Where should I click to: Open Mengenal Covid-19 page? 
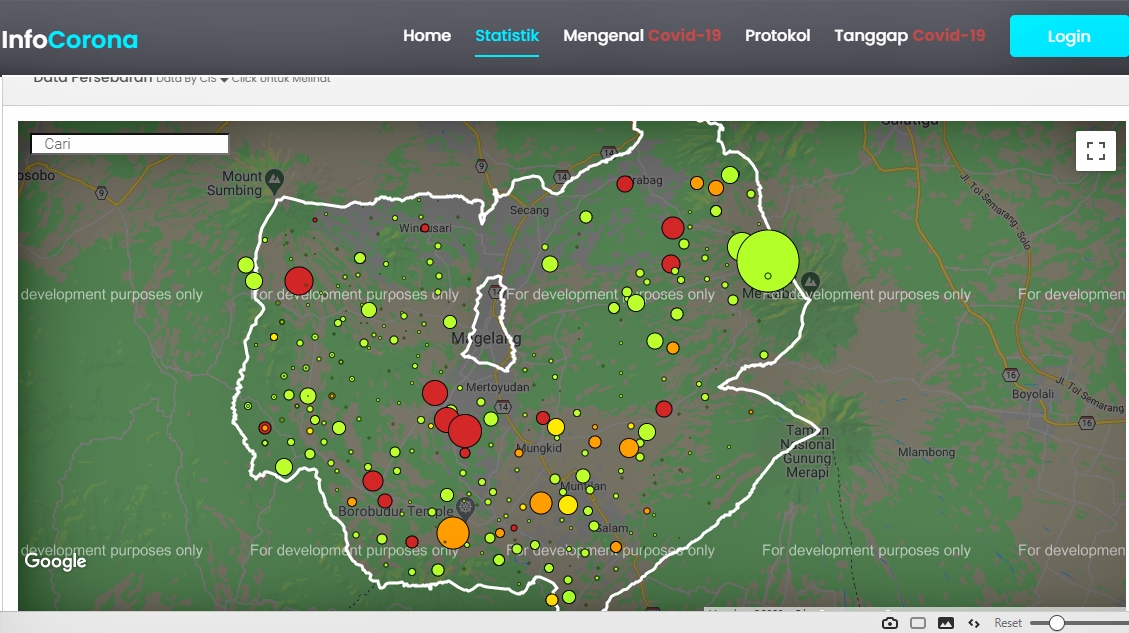(x=642, y=35)
